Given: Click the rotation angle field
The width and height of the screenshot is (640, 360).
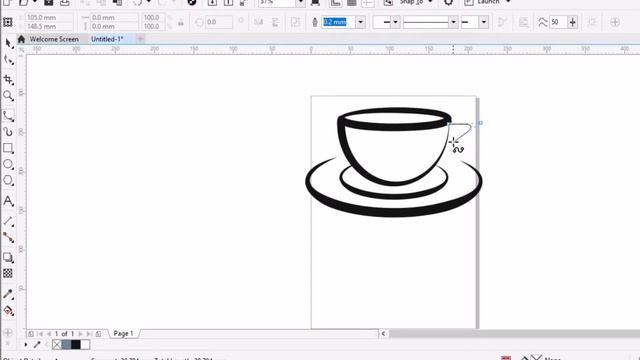Looking at the screenshot, I should coord(218,22).
